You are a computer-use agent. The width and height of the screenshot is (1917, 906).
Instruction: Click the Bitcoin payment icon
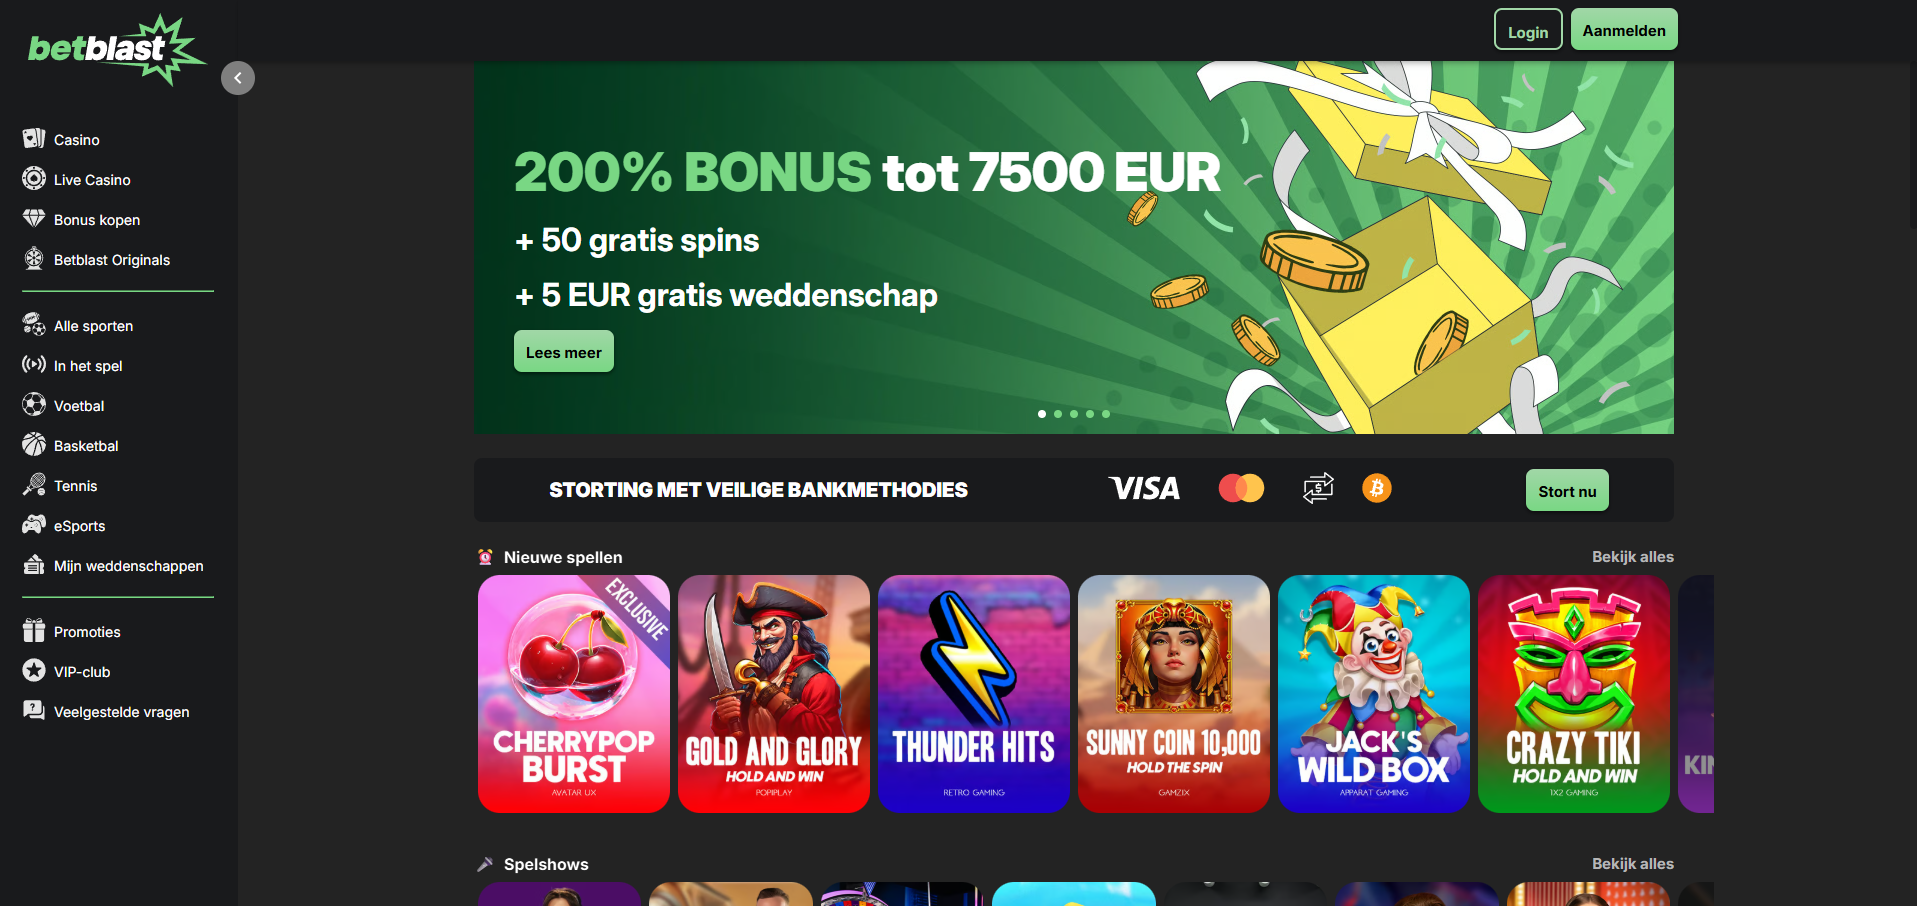coord(1377,488)
